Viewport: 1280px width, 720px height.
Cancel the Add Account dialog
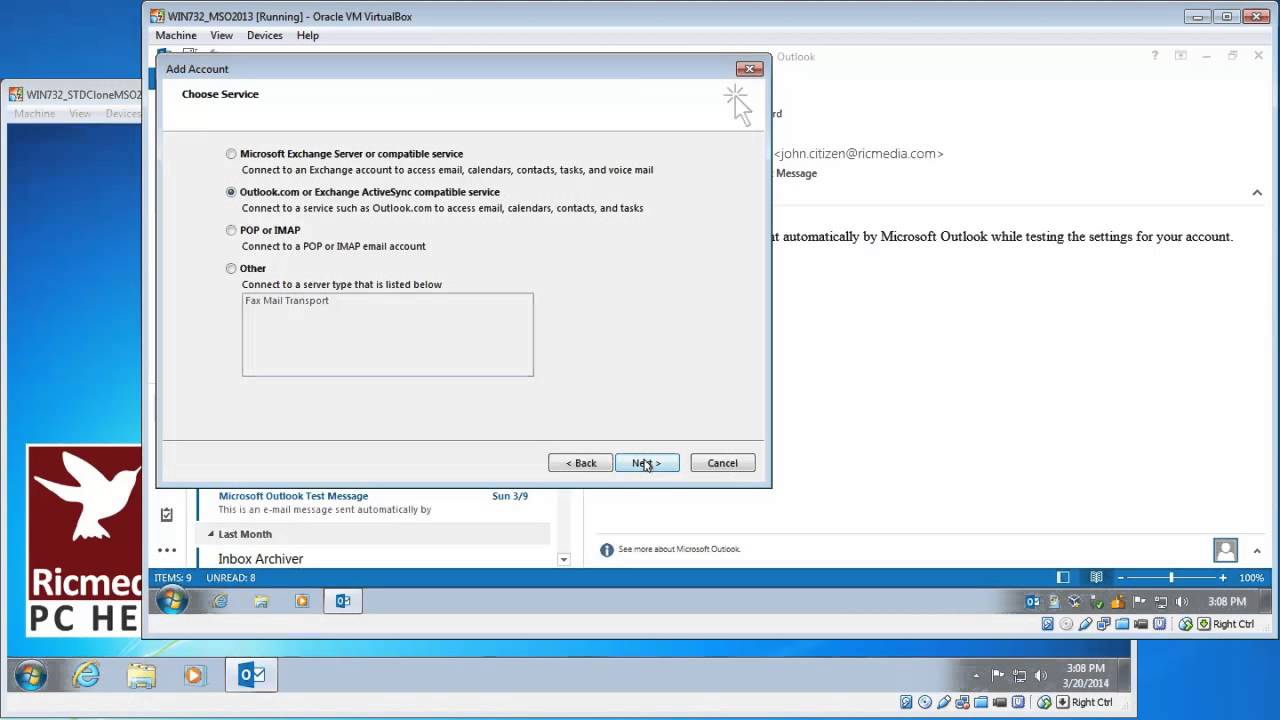(722, 463)
